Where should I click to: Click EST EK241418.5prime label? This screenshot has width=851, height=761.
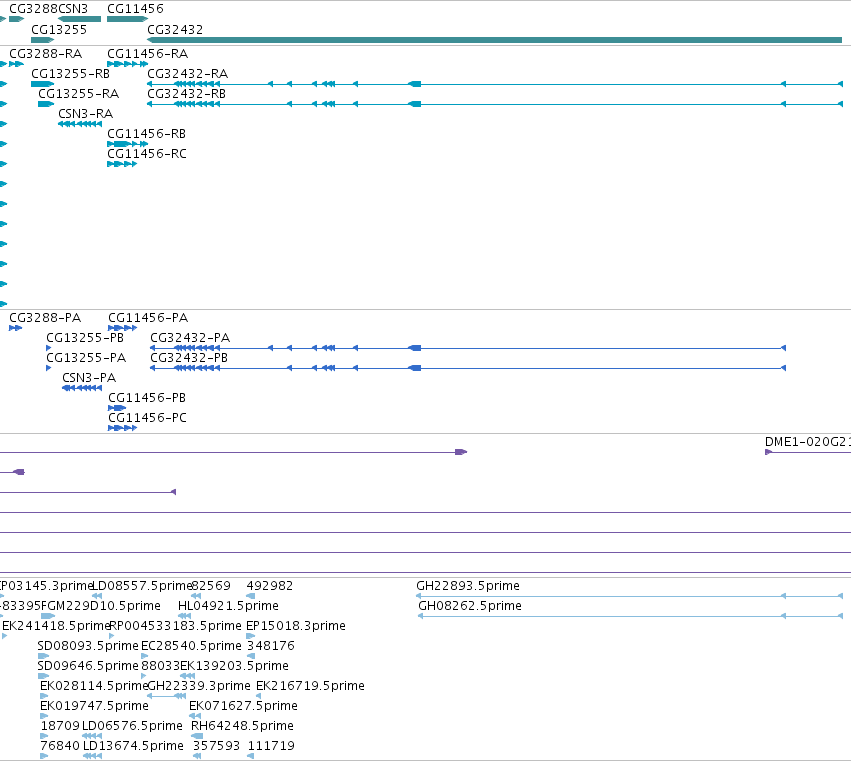(x=56, y=626)
